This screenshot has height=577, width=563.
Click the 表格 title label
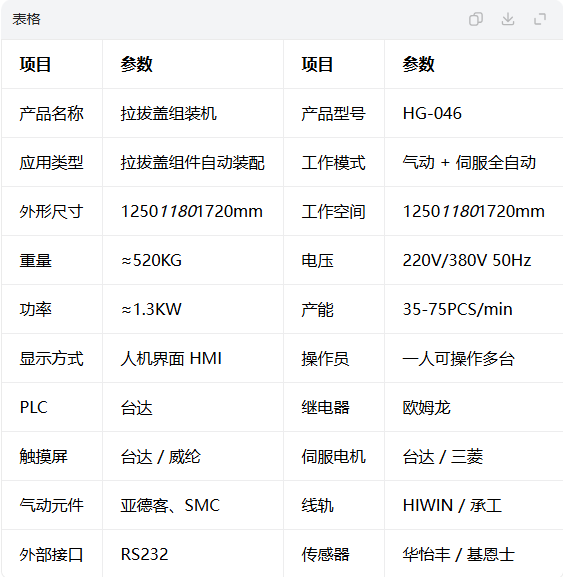pyautogui.click(x=26, y=19)
